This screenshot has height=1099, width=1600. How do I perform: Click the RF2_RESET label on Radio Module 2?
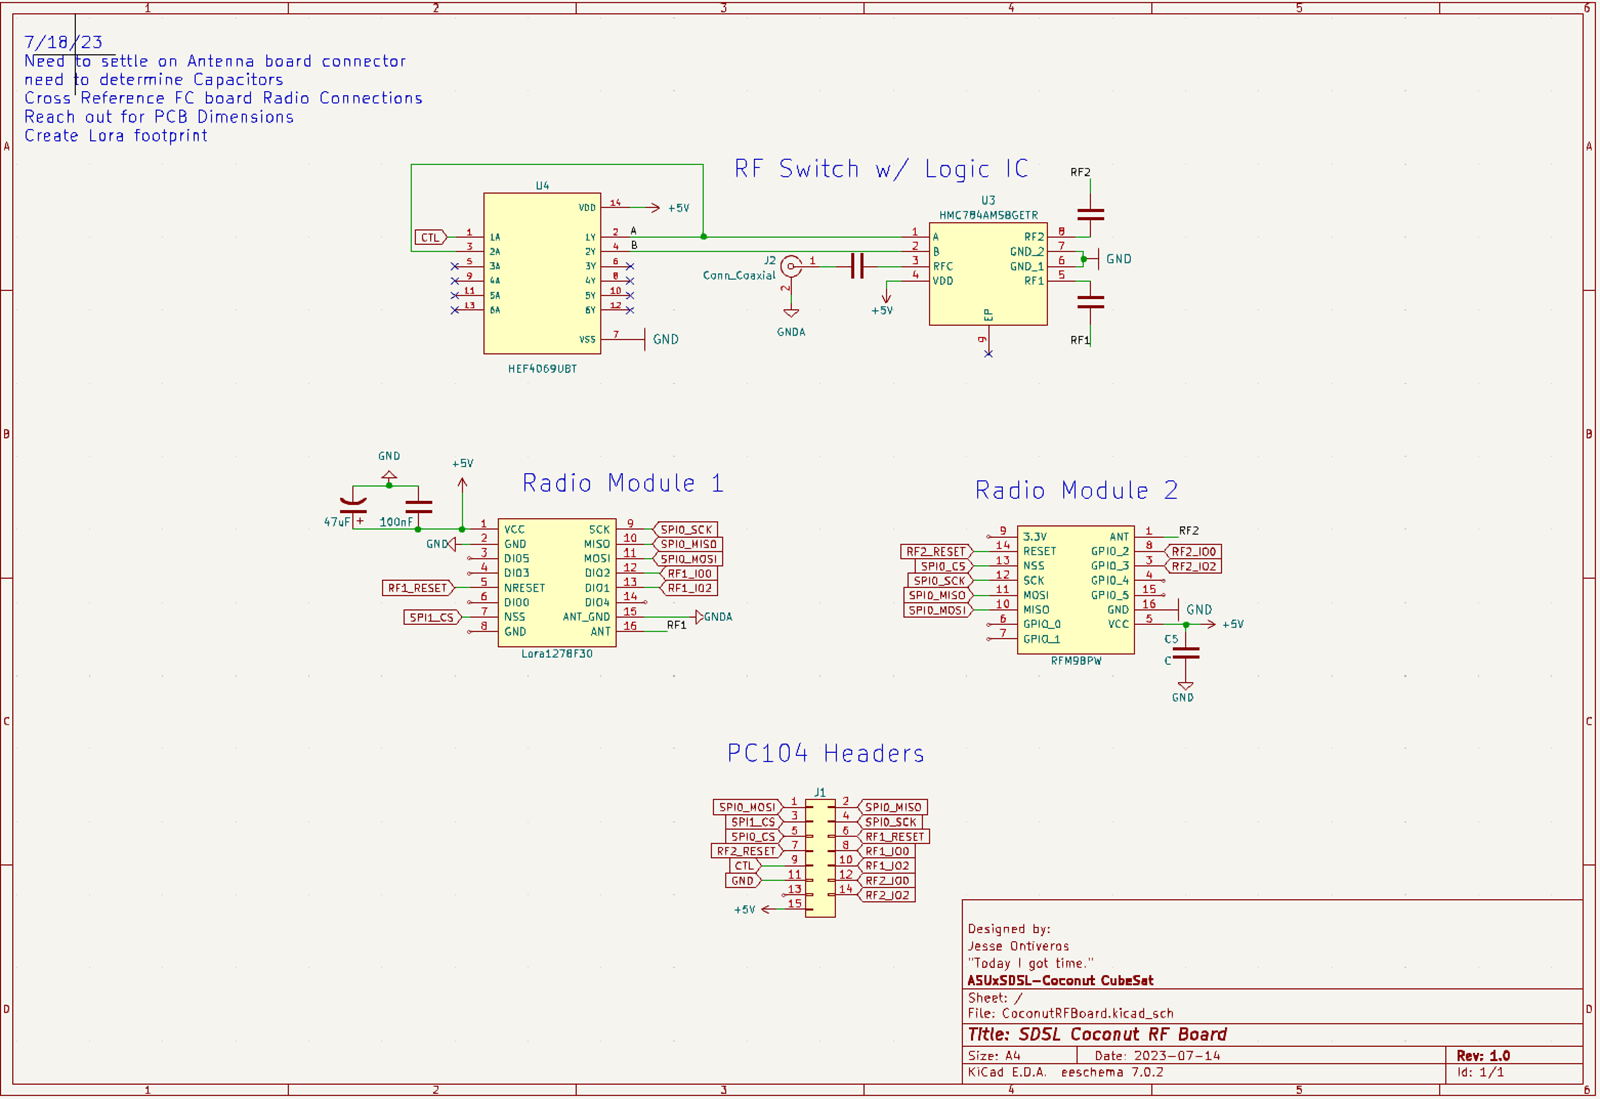934,550
